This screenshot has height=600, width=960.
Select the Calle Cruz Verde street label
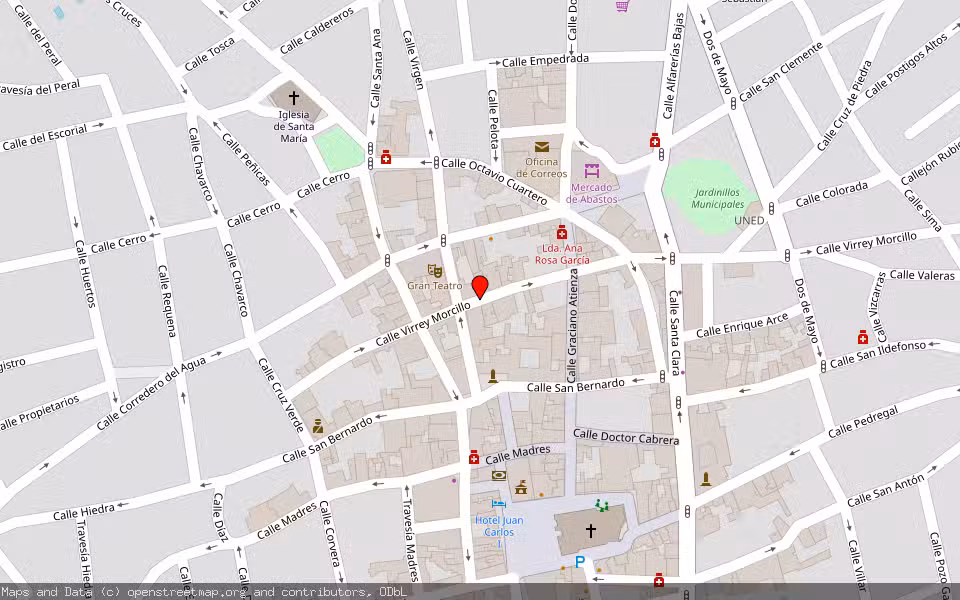(281, 395)
